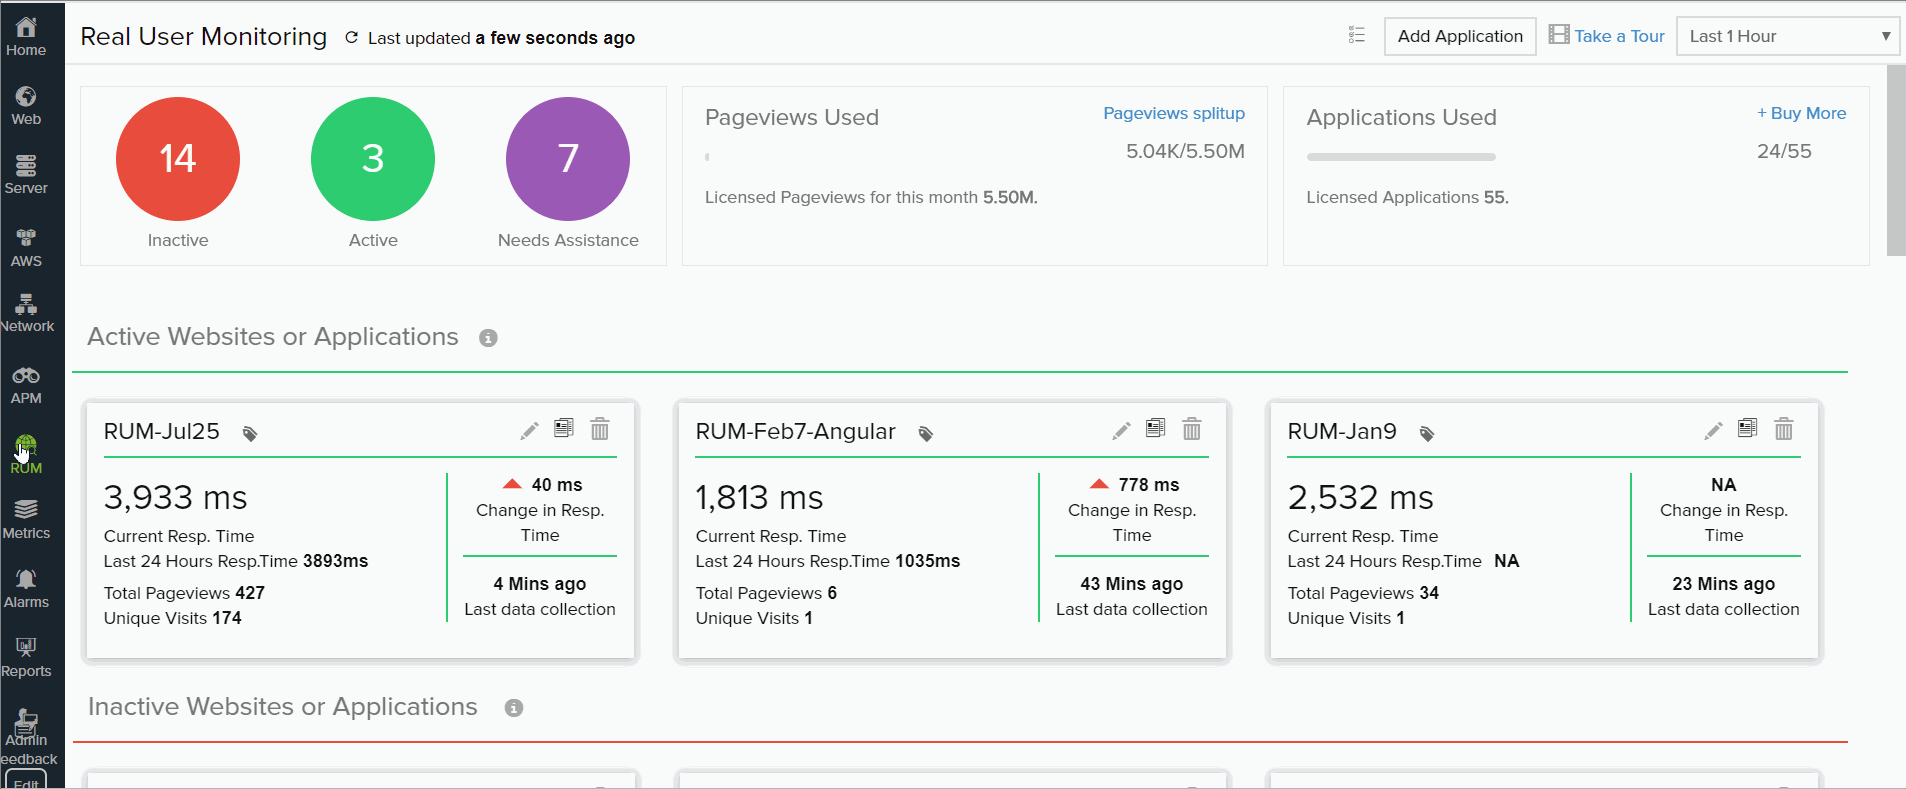Image resolution: width=1906 pixels, height=789 pixels.
Task: Click '4 Mins ago' last data collection
Action: pyautogui.click(x=540, y=584)
